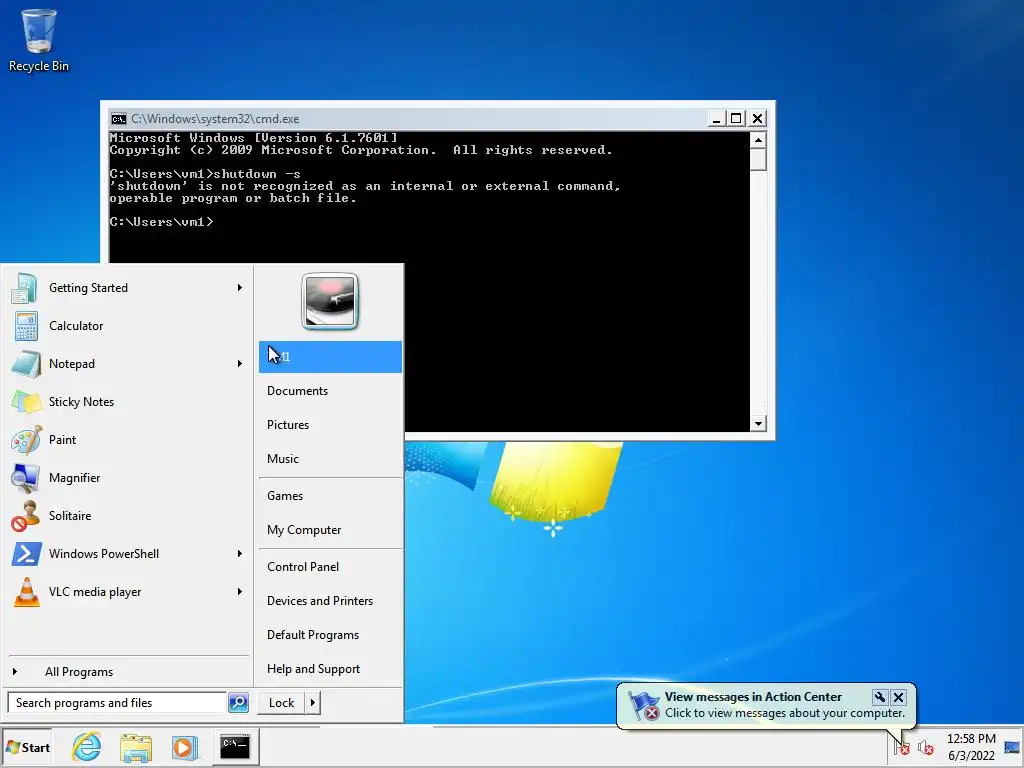Click View messages in Action Center text
Image resolution: width=1024 pixels, height=768 pixels.
(753, 697)
